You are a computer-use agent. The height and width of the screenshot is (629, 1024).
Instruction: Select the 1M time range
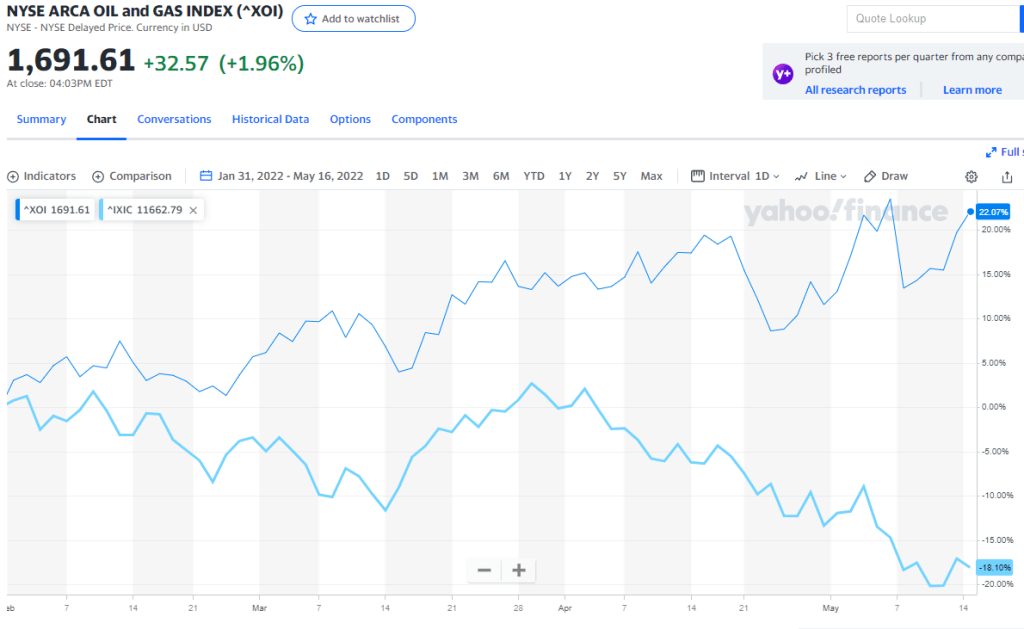click(440, 176)
